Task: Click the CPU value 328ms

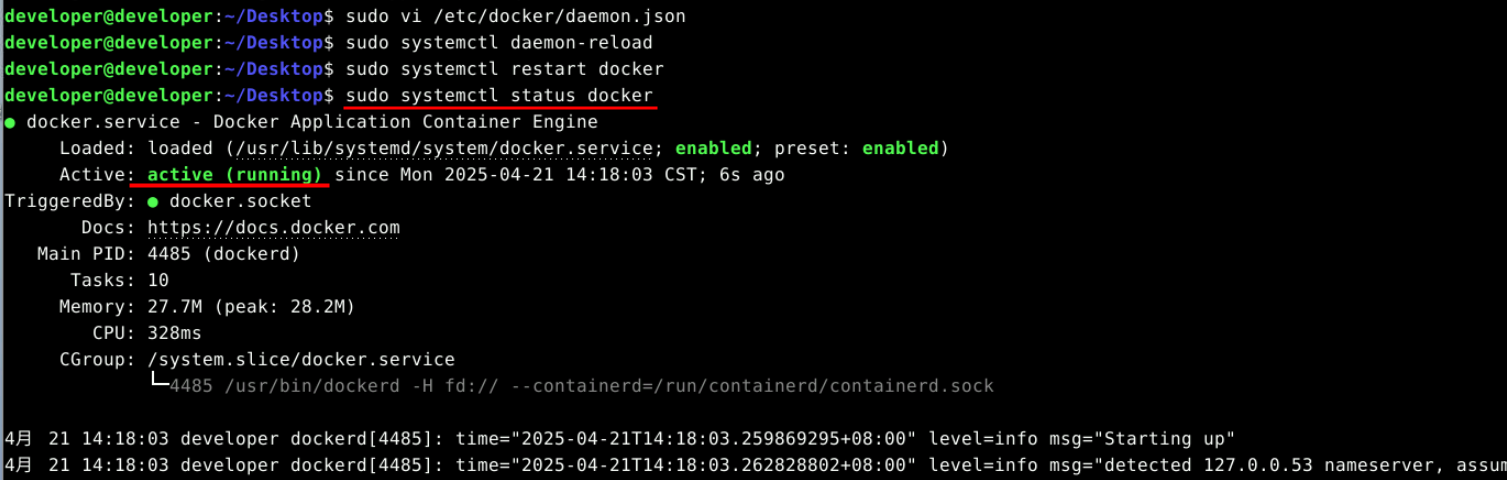Action: point(175,333)
